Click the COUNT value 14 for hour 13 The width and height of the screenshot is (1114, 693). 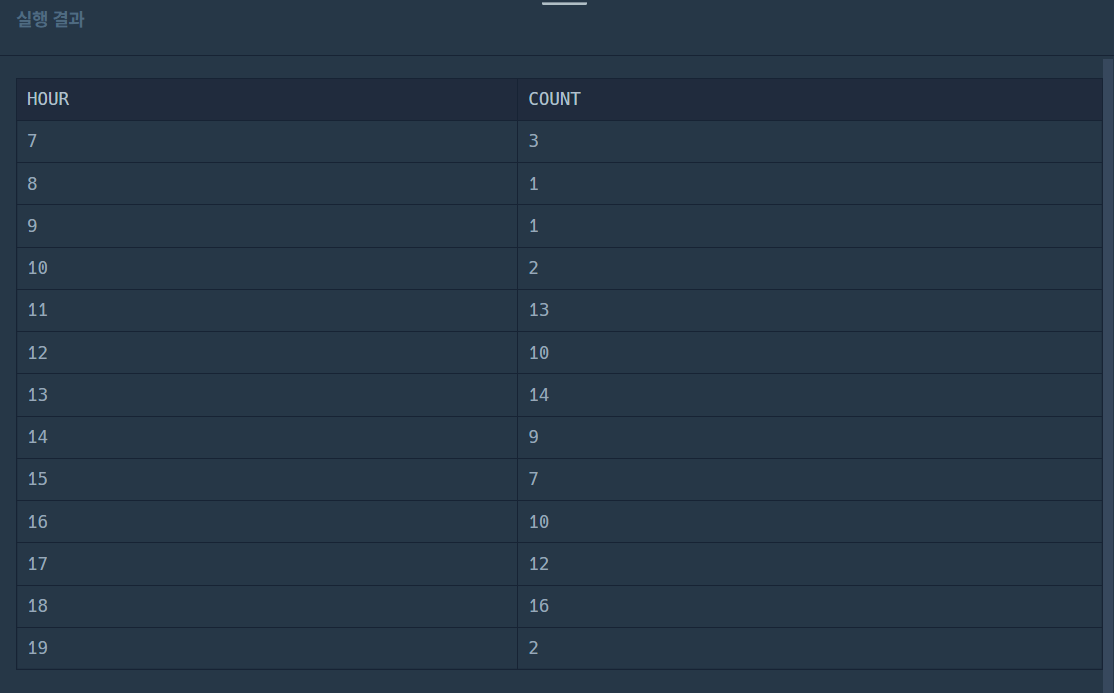point(810,395)
